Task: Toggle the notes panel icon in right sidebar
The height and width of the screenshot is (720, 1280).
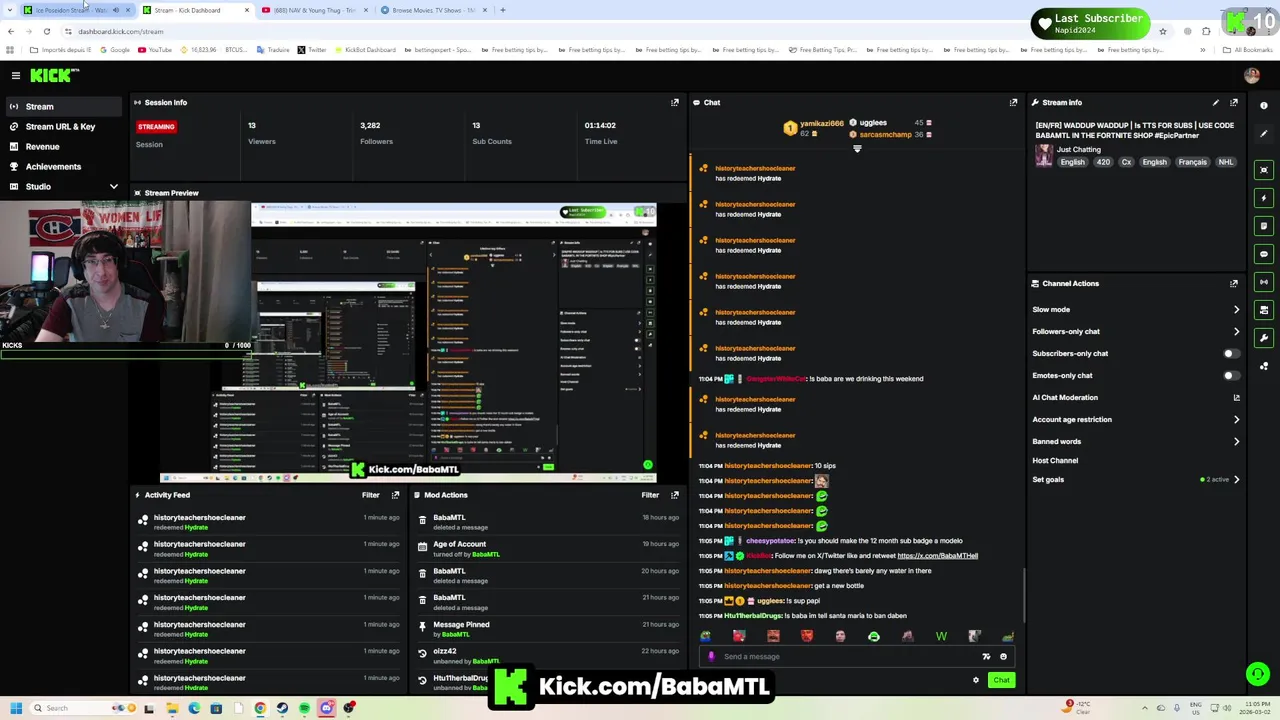Action: tap(1264, 226)
